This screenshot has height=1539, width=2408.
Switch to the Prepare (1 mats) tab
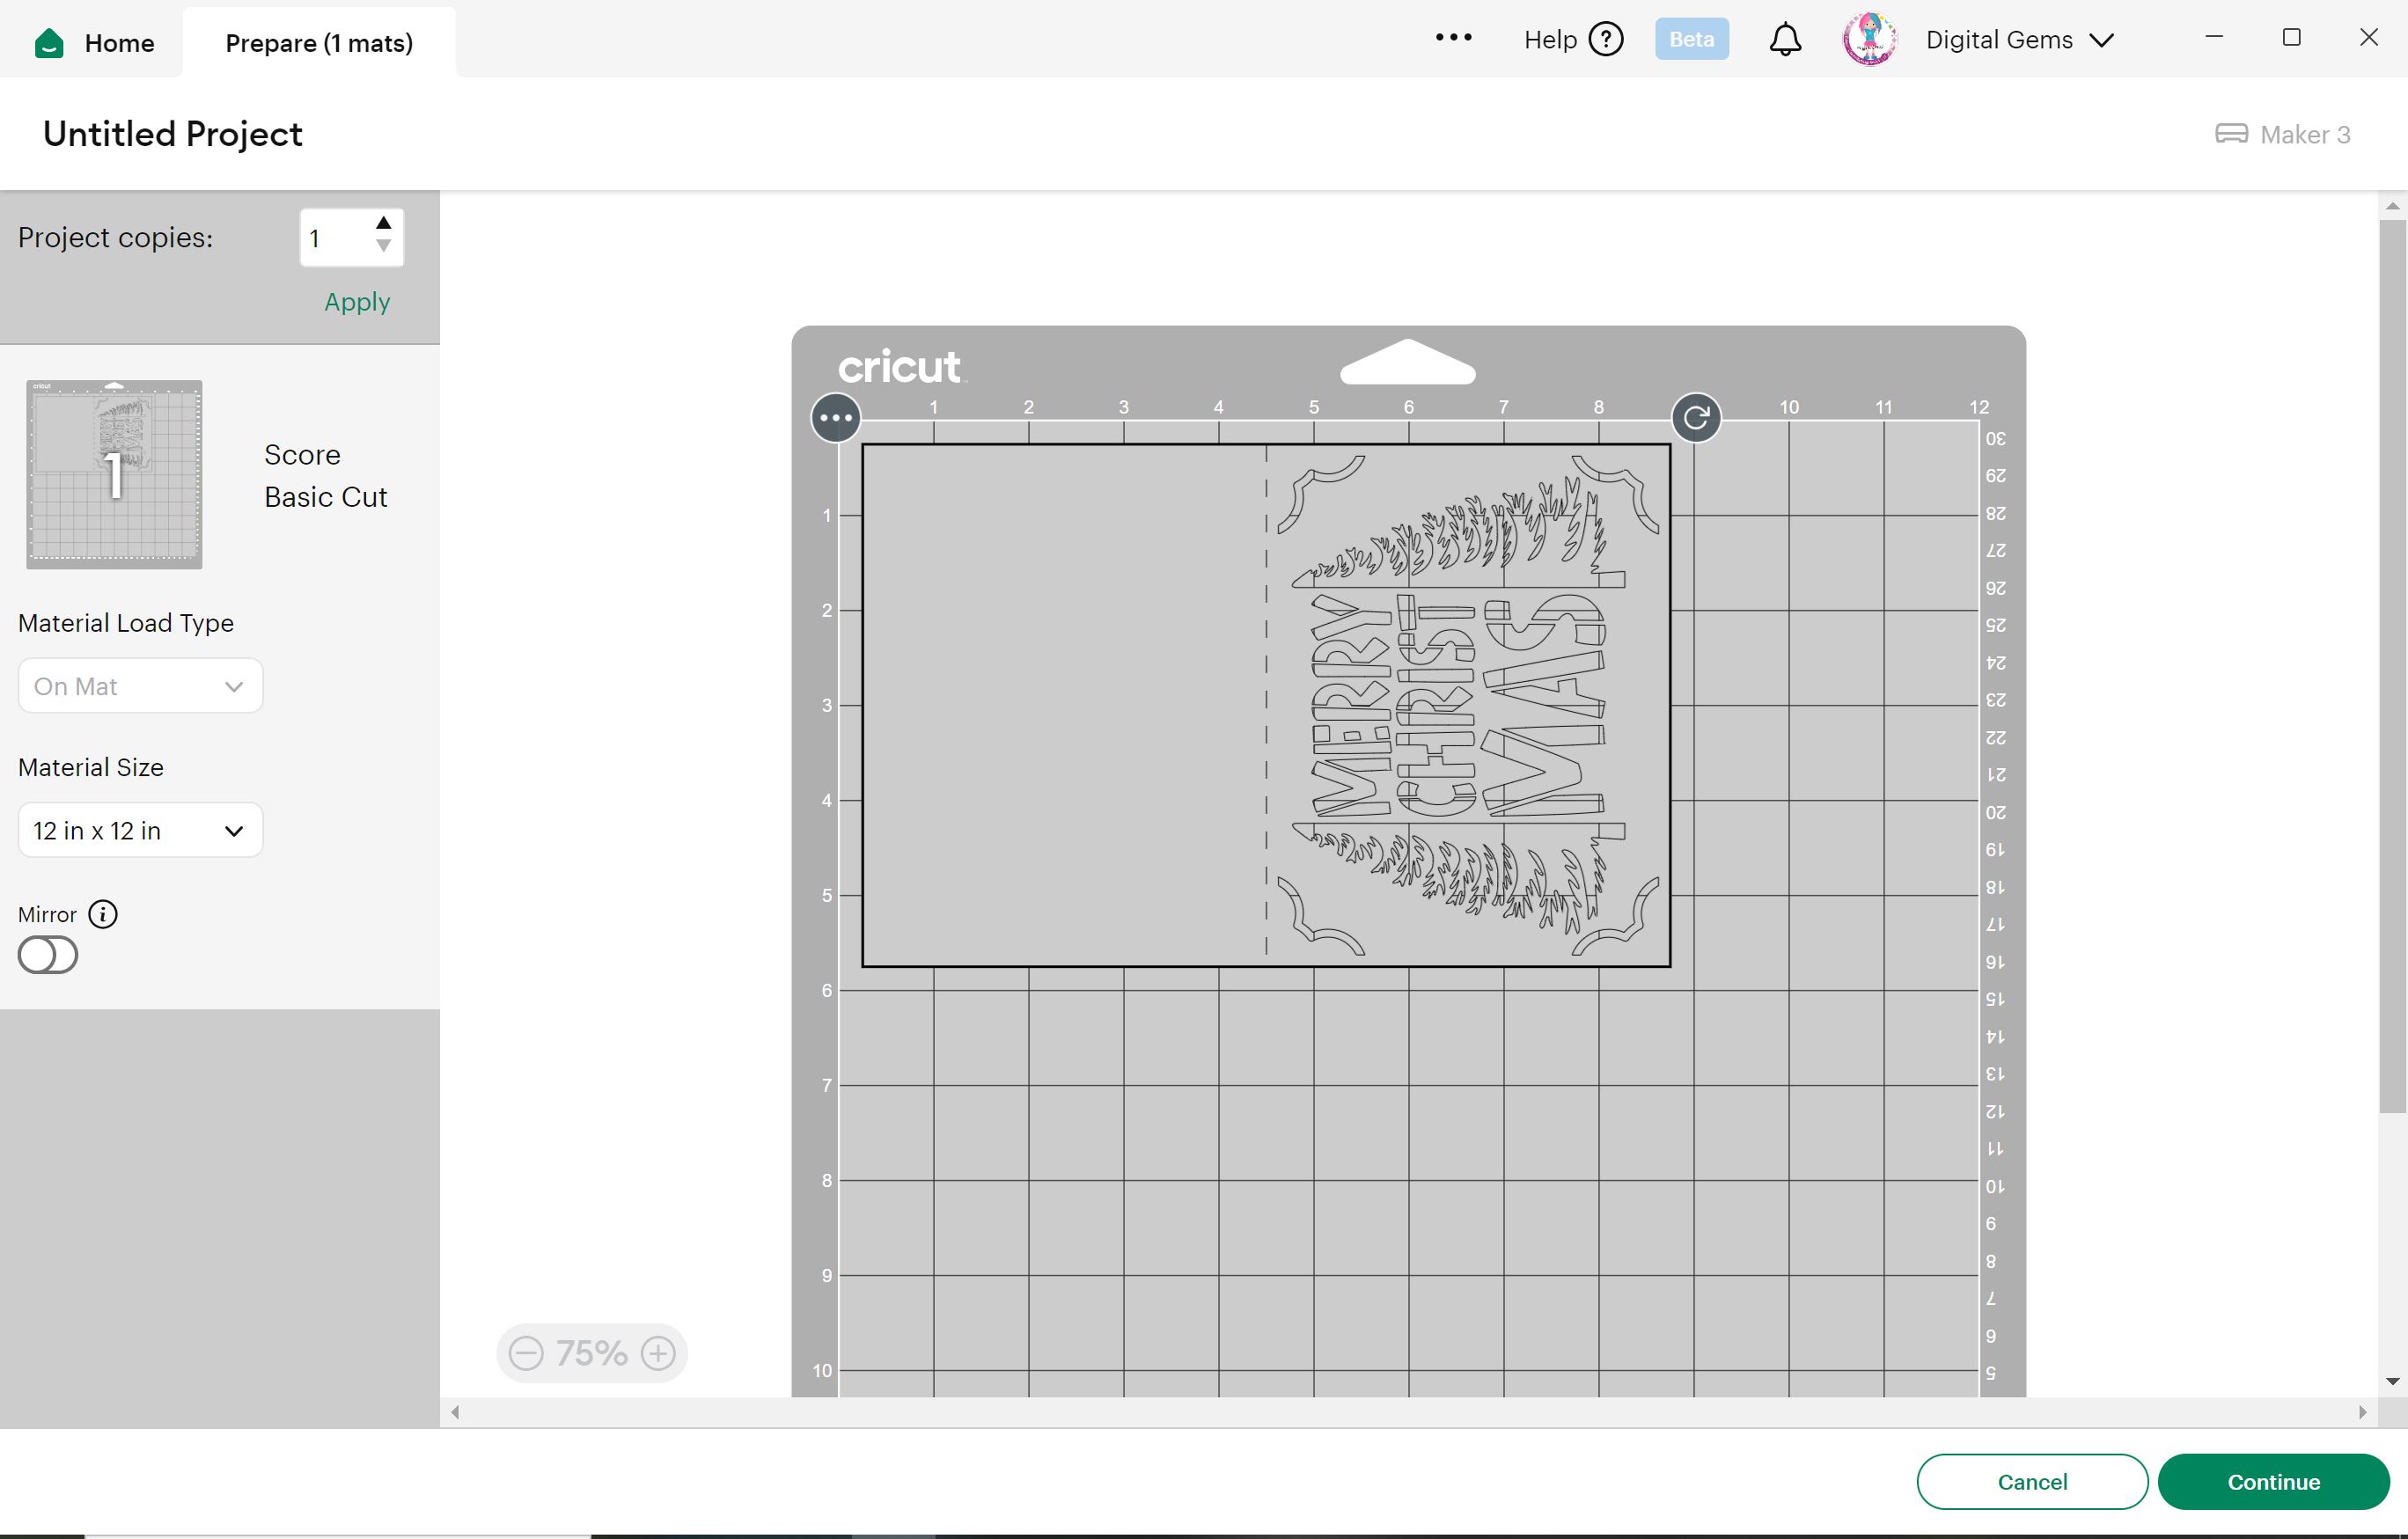click(319, 43)
